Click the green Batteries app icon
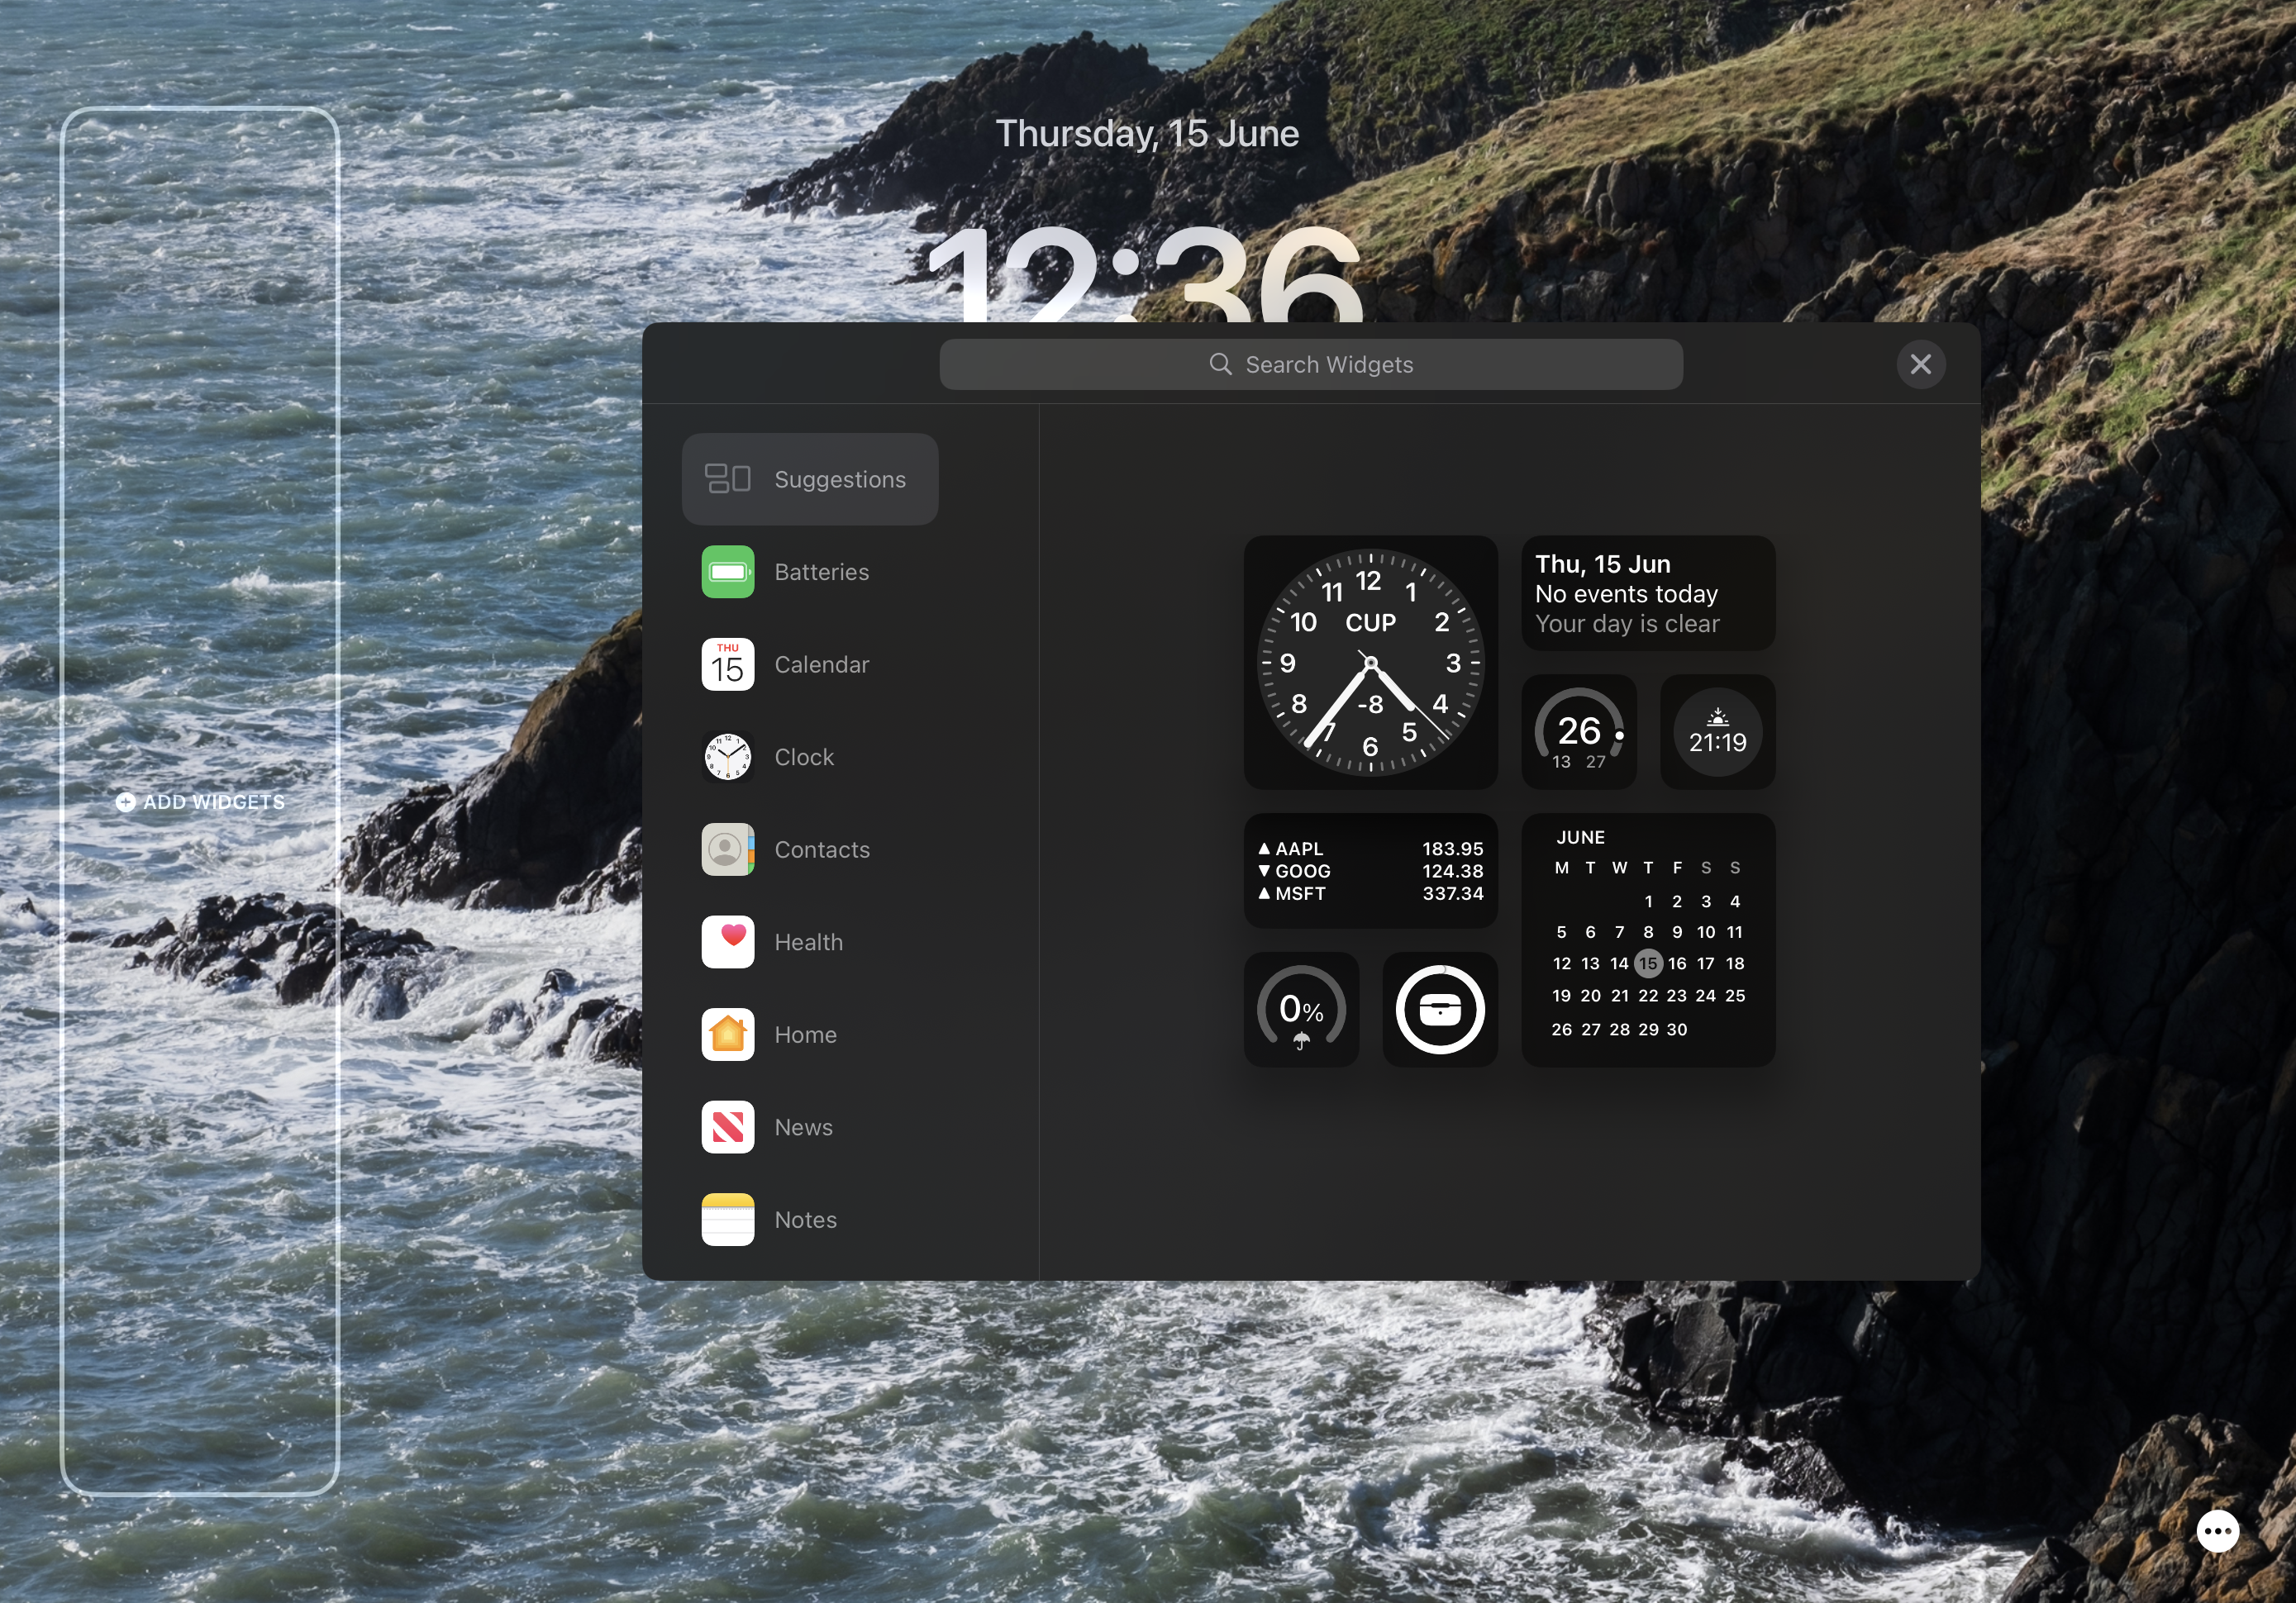 (x=727, y=572)
